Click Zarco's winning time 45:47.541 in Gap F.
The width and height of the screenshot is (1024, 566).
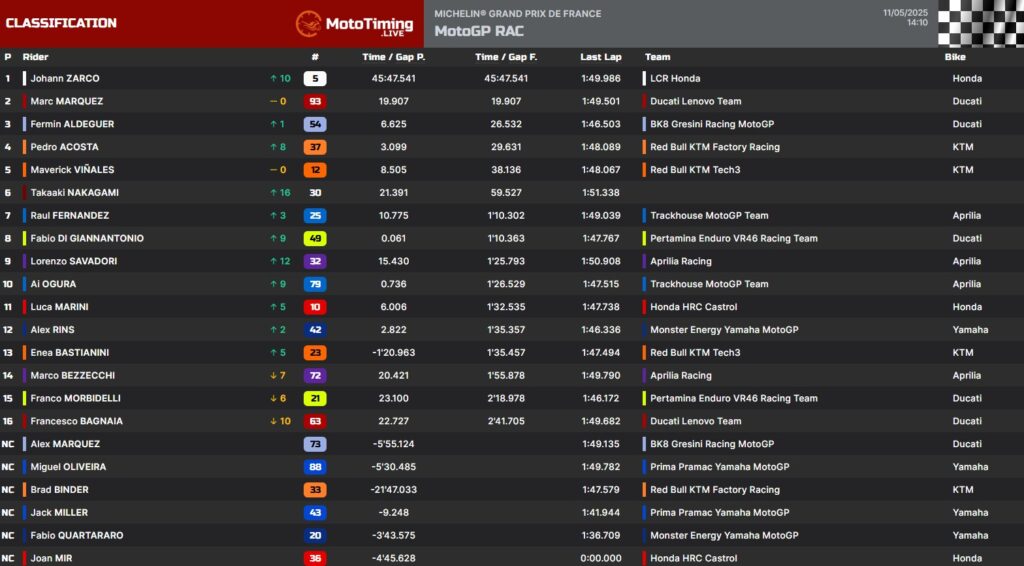click(506, 78)
